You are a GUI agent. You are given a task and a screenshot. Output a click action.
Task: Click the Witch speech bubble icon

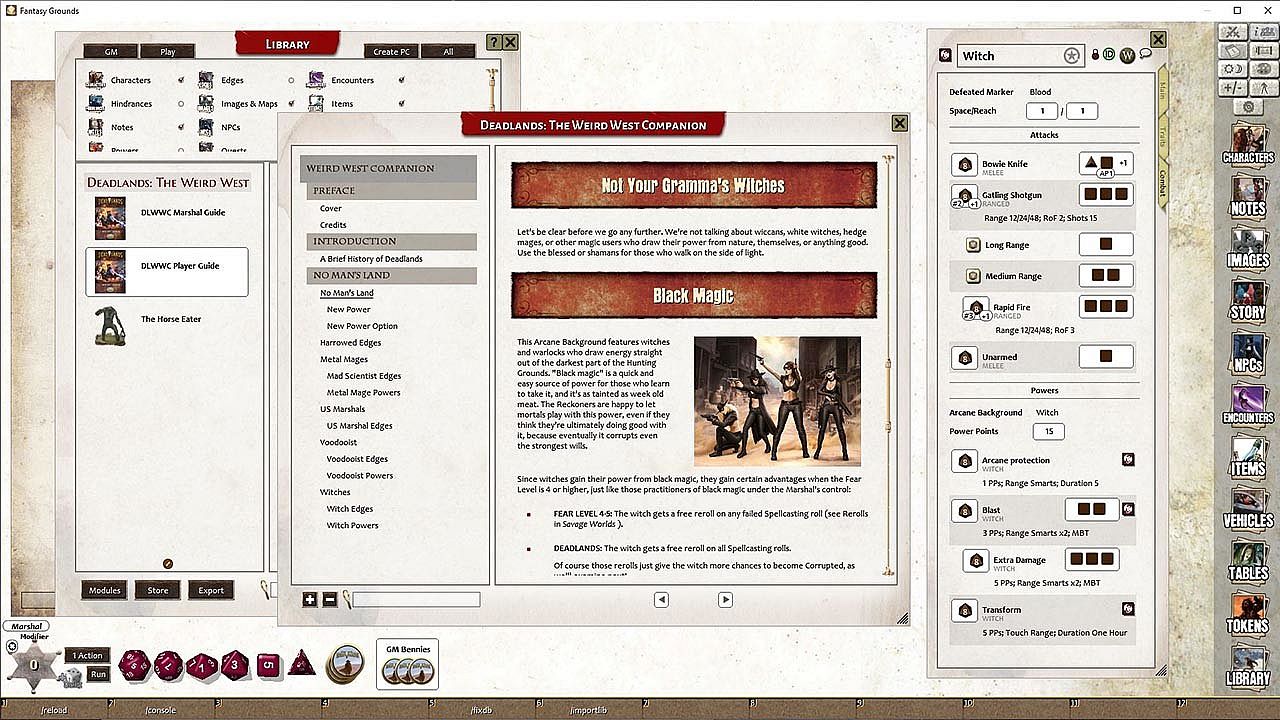(x=1145, y=55)
